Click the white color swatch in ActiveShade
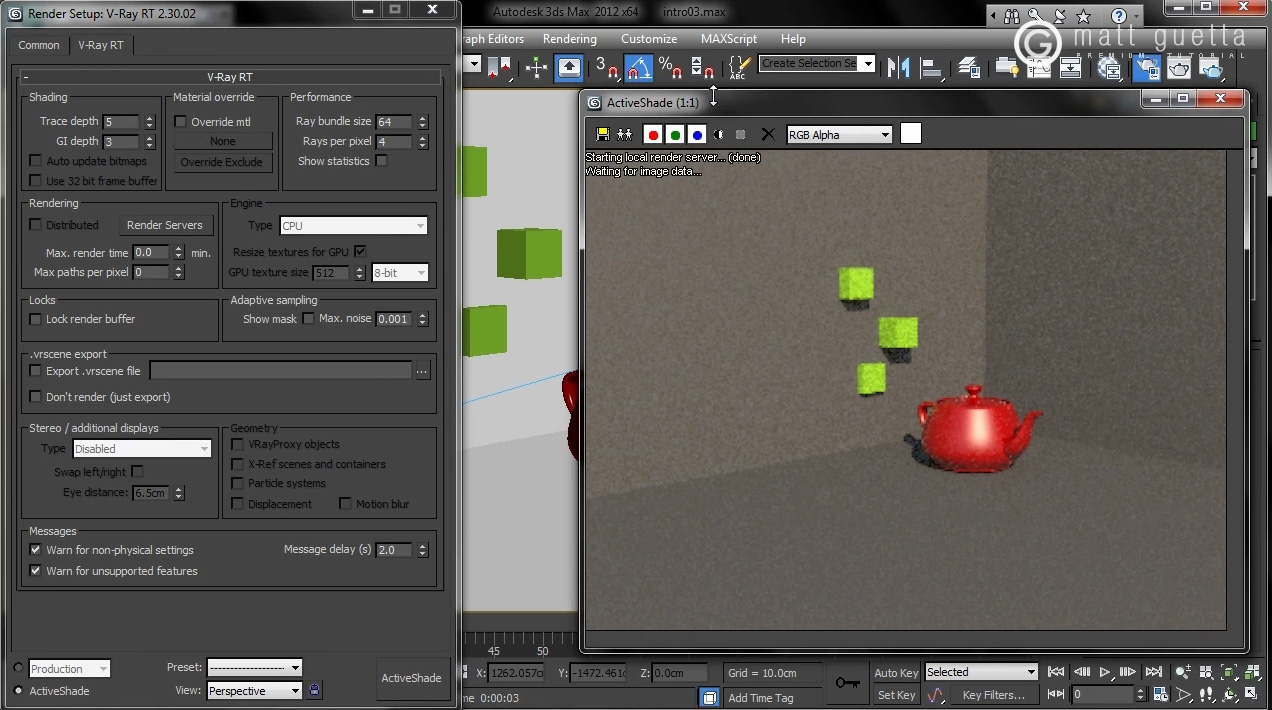 point(910,134)
